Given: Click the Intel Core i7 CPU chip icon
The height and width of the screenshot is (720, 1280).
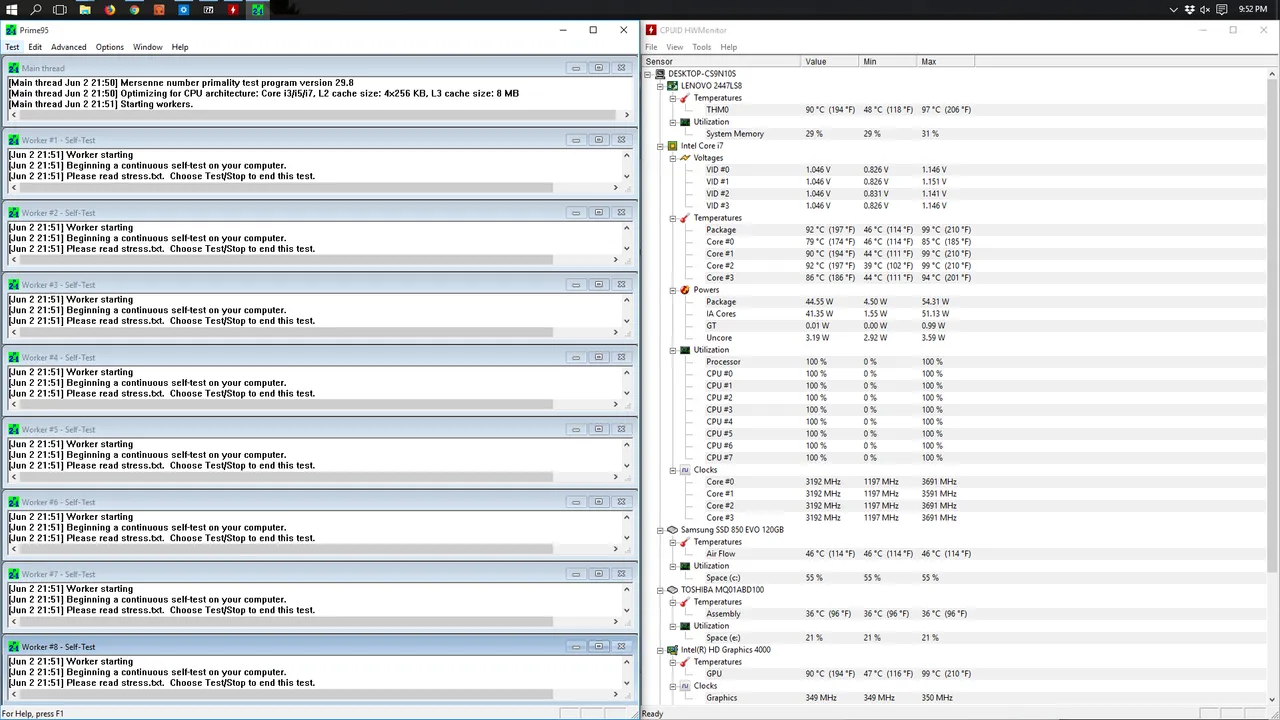Looking at the screenshot, I should (673, 146).
